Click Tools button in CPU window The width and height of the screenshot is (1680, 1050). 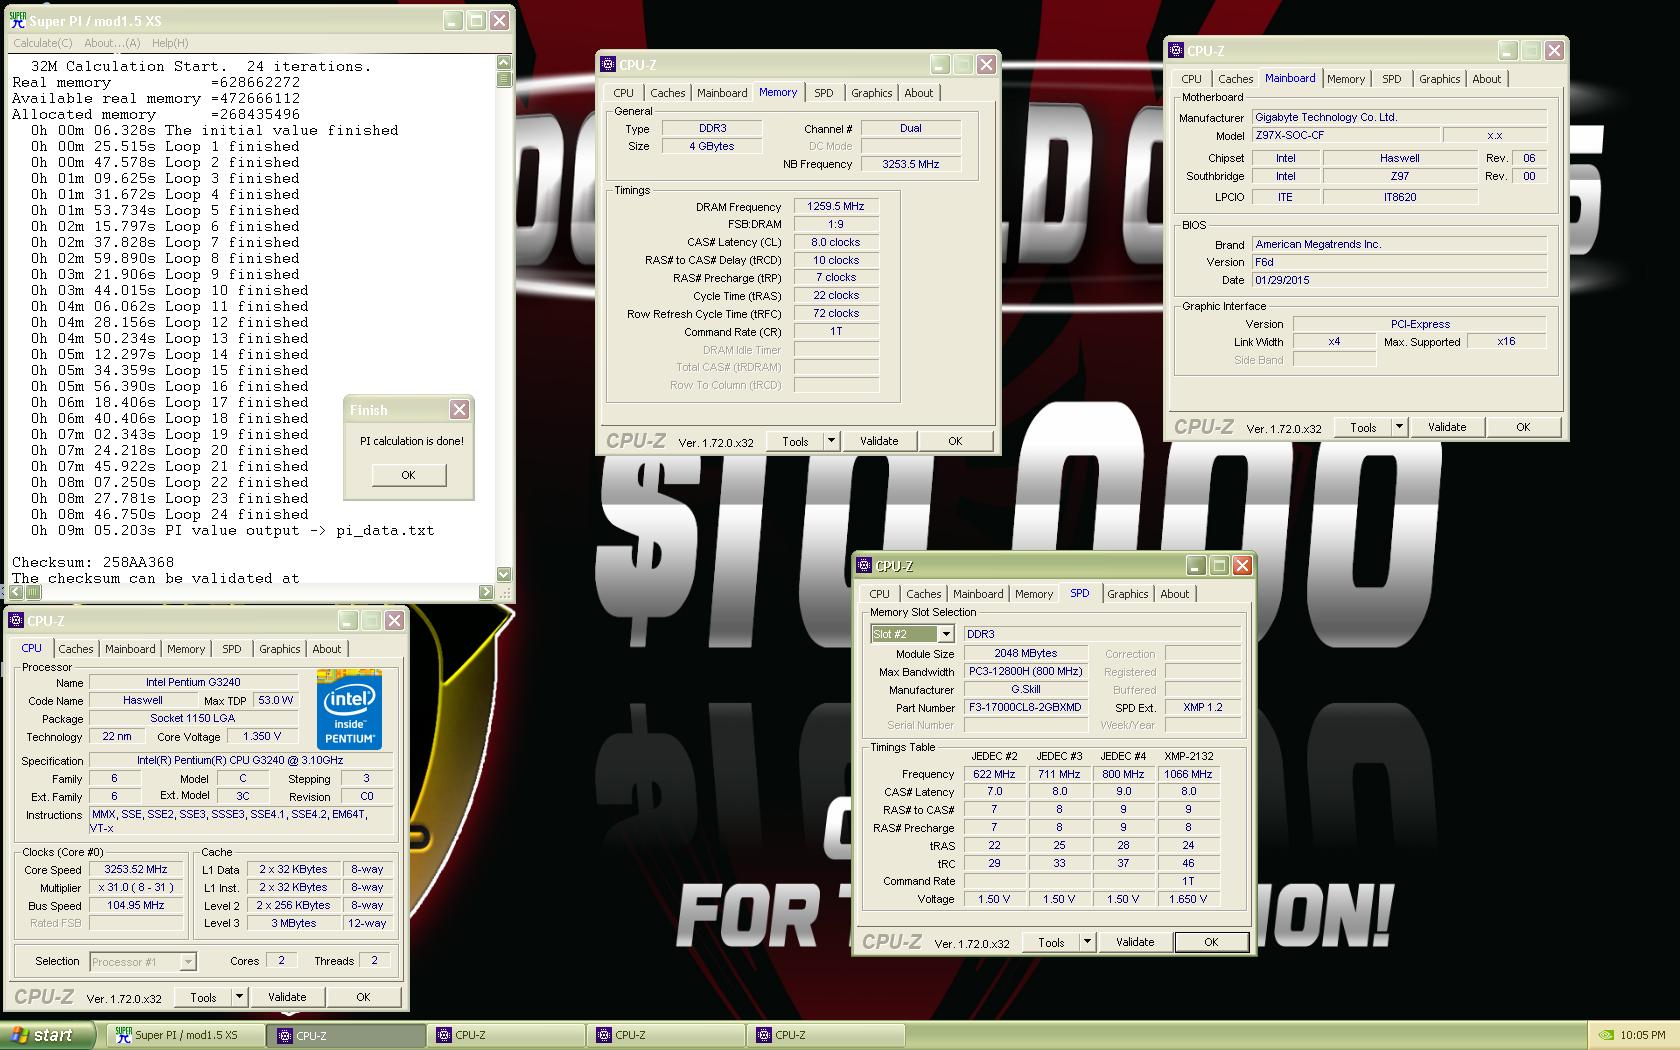click(203, 997)
